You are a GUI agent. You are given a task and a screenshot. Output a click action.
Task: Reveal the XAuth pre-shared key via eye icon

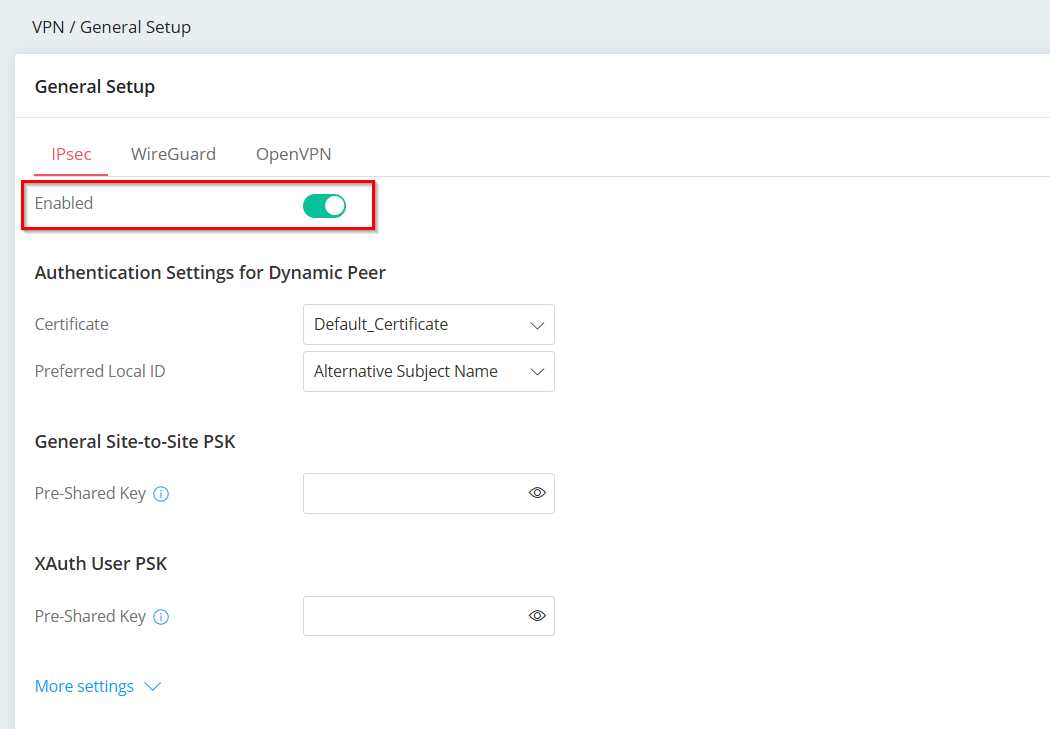[x=537, y=616]
